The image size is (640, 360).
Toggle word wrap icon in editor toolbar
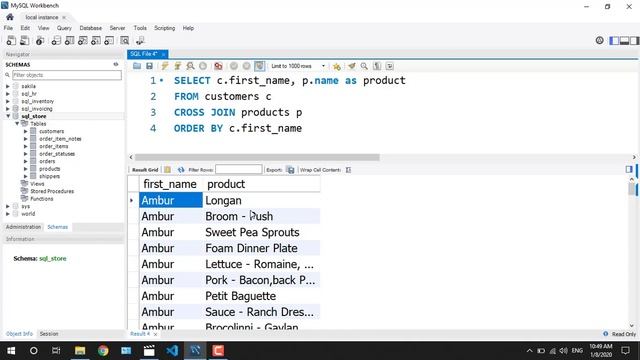(x=389, y=66)
